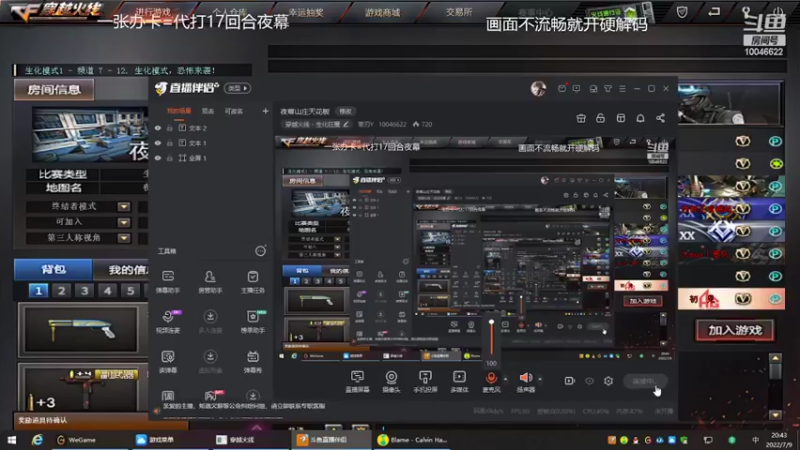Add a new scene with plus icon
Viewport: 800px width, 450px height.
[x=265, y=111]
